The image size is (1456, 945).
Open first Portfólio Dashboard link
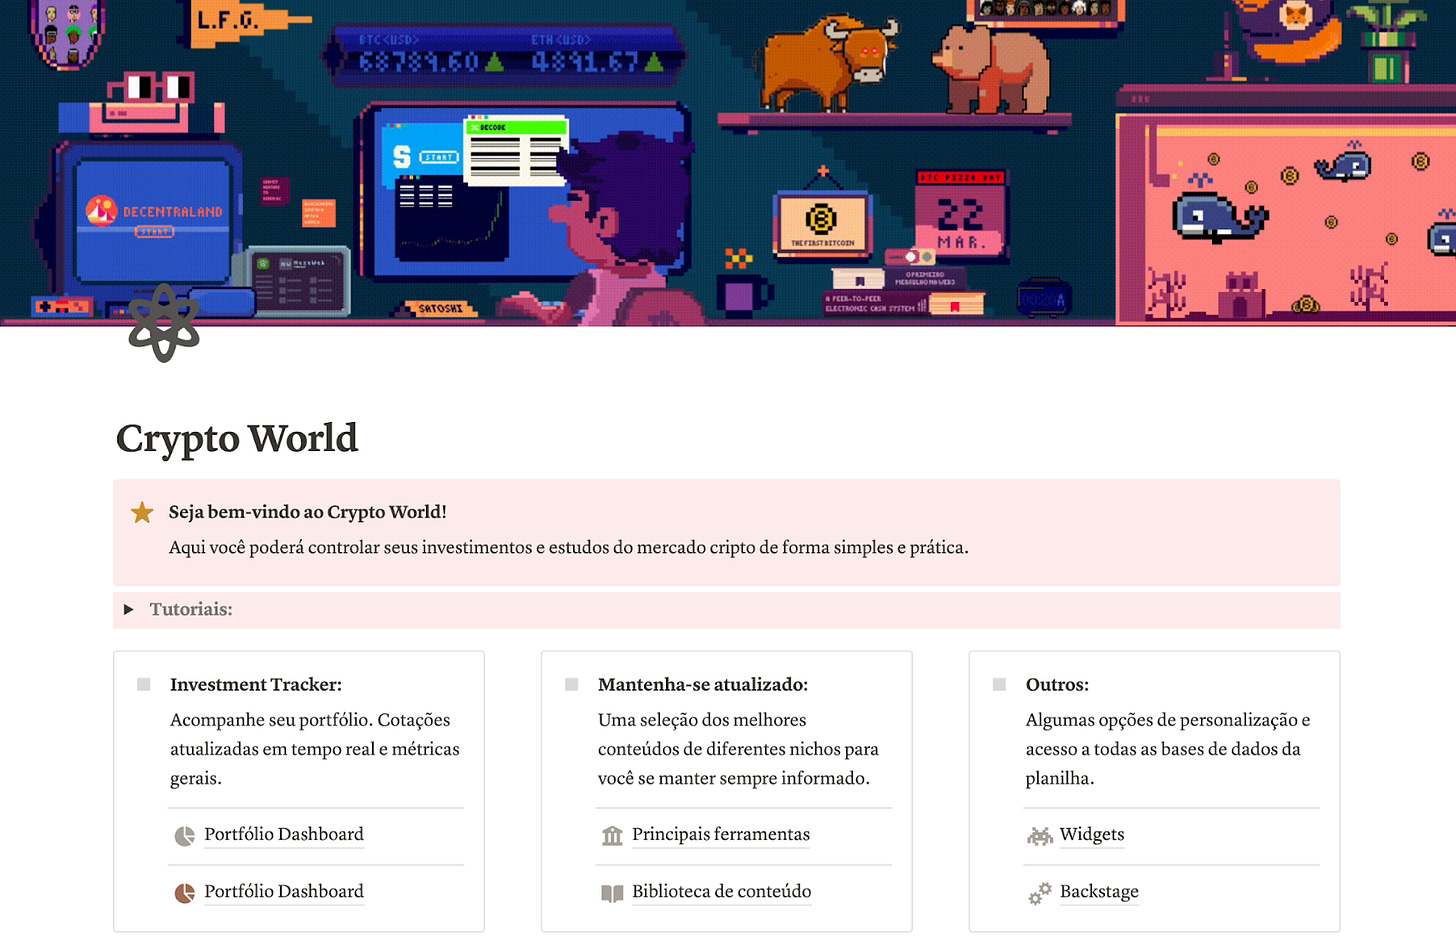pos(284,835)
